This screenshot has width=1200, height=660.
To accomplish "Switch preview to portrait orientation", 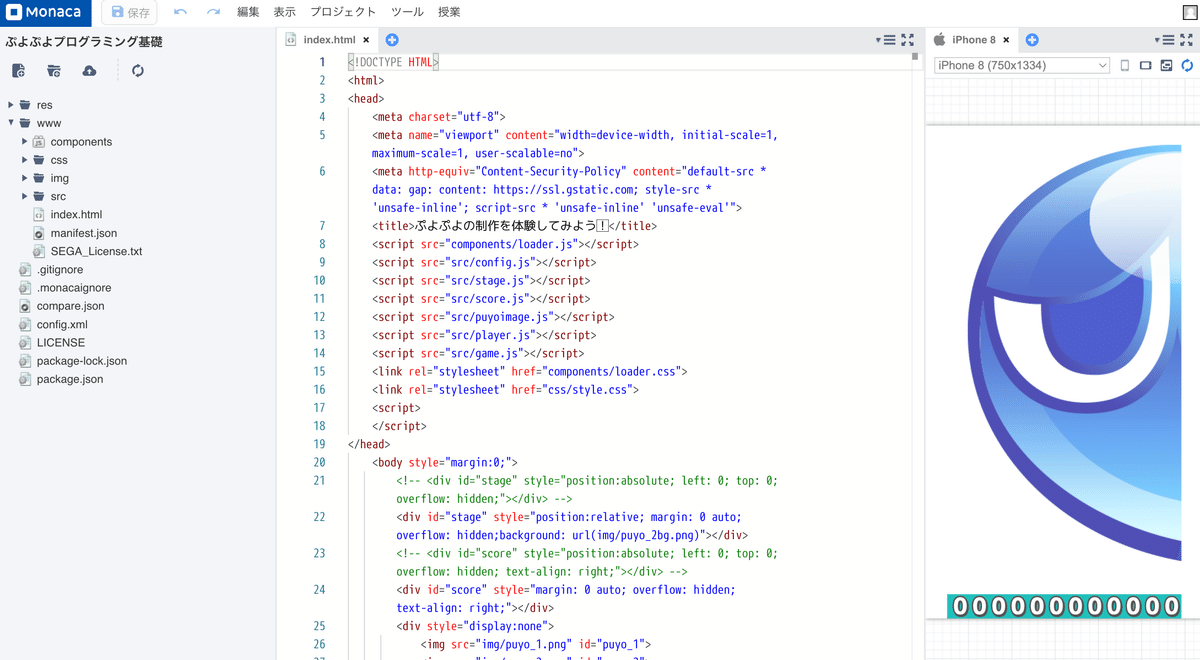I will (x=1125, y=66).
